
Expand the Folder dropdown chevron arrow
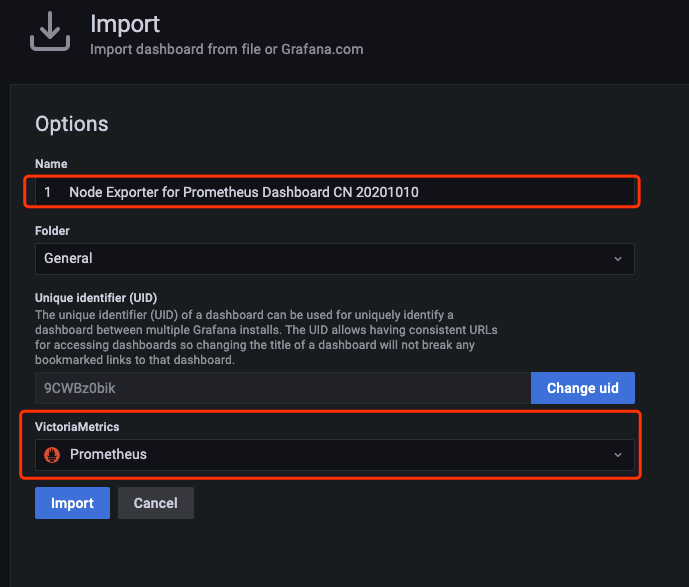(x=617, y=258)
